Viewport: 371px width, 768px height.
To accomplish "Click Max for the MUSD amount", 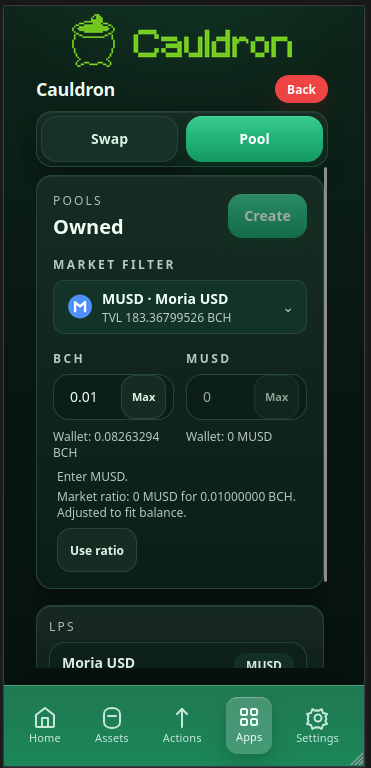I will tap(276, 397).
